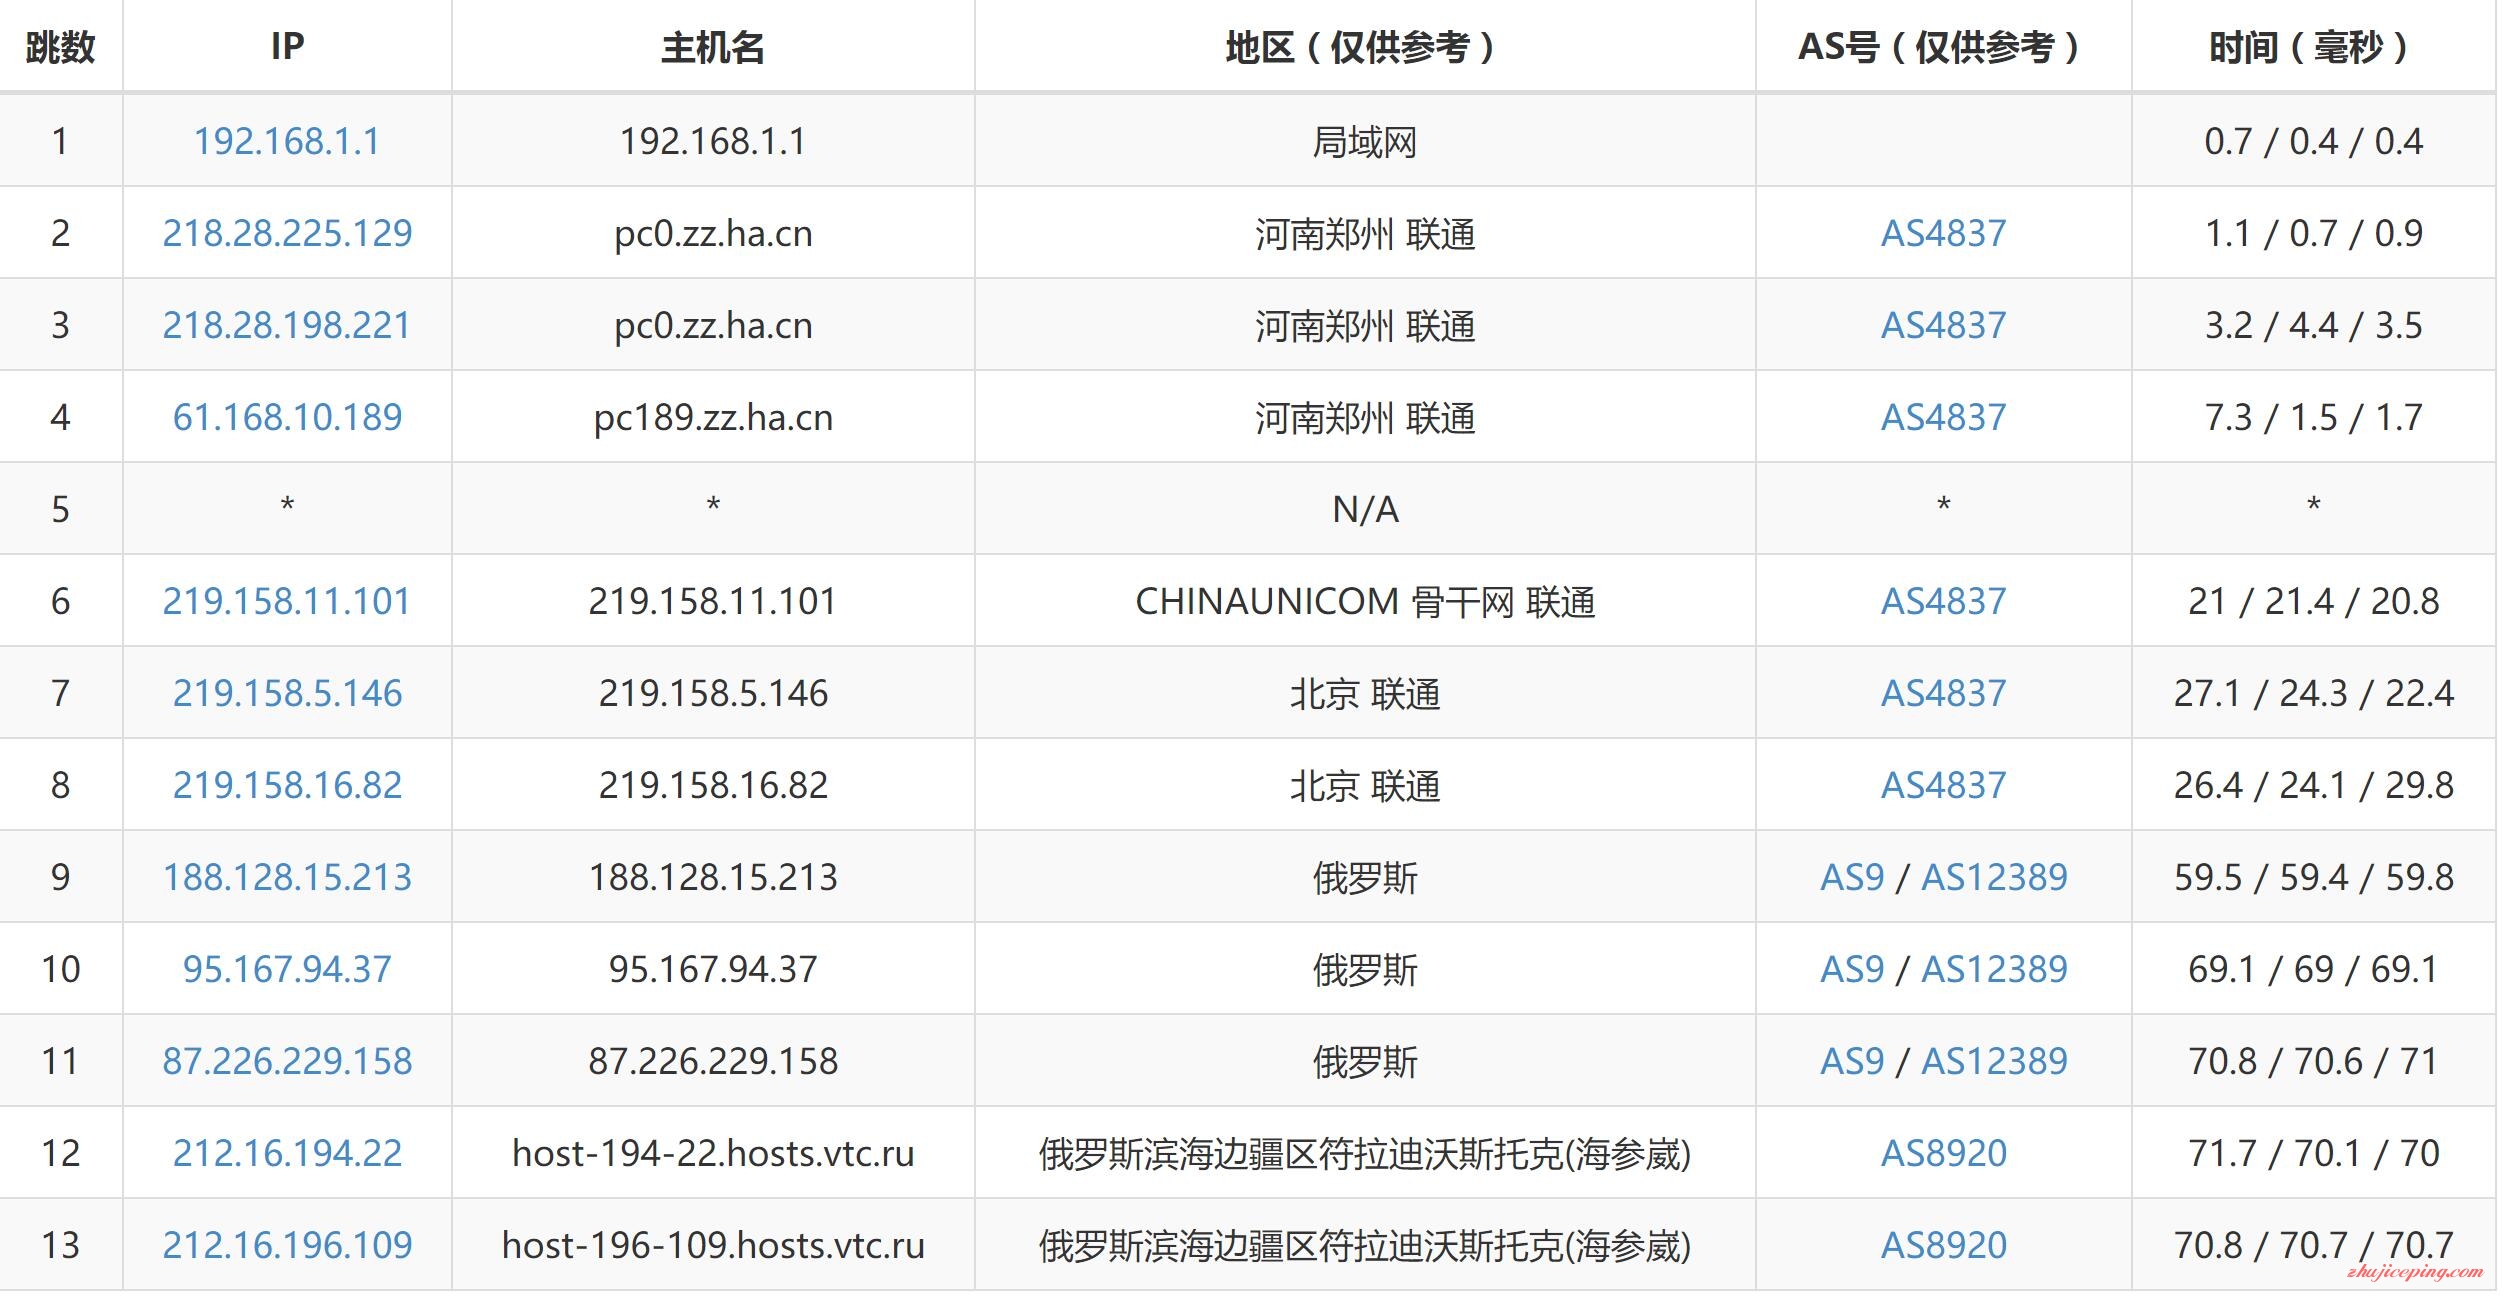Click the IP column header
This screenshot has height=1305, width=2502.
(287, 47)
